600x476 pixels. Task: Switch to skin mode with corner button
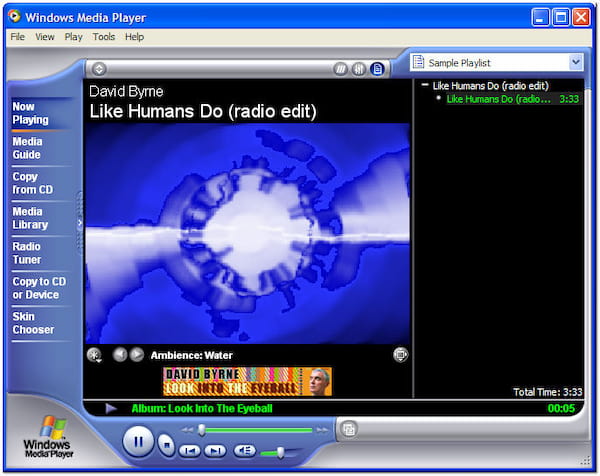coord(348,429)
